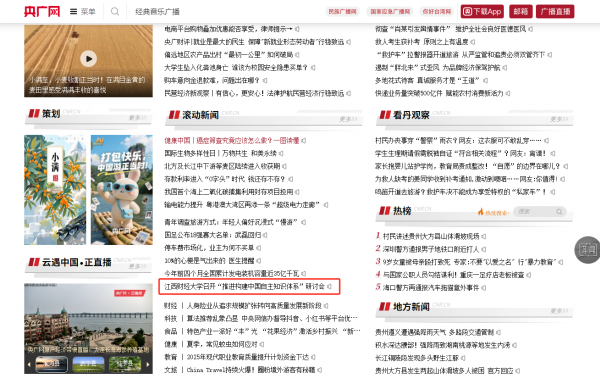Open the 食品 category label
The height and width of the screenshot is (384, 600).
171,331
